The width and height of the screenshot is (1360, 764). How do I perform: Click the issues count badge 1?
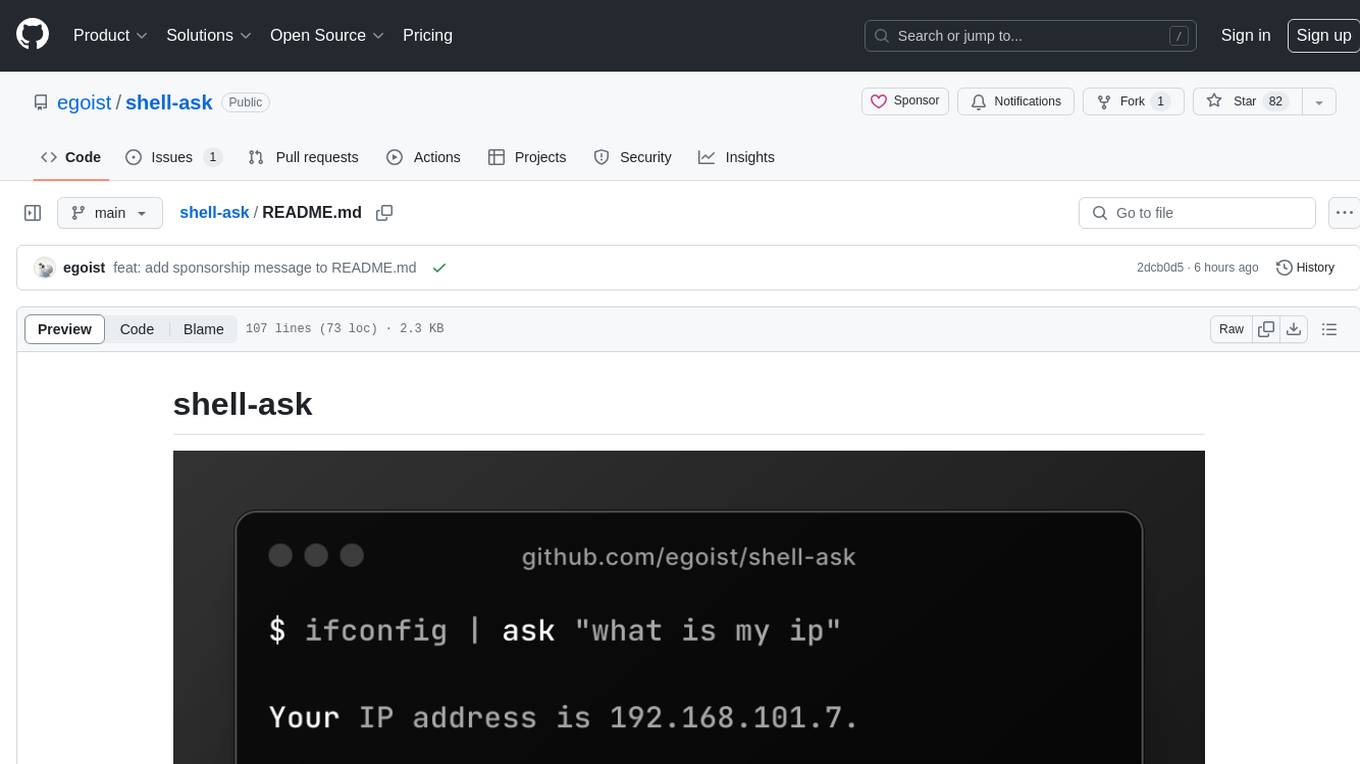tap(212, 157)
